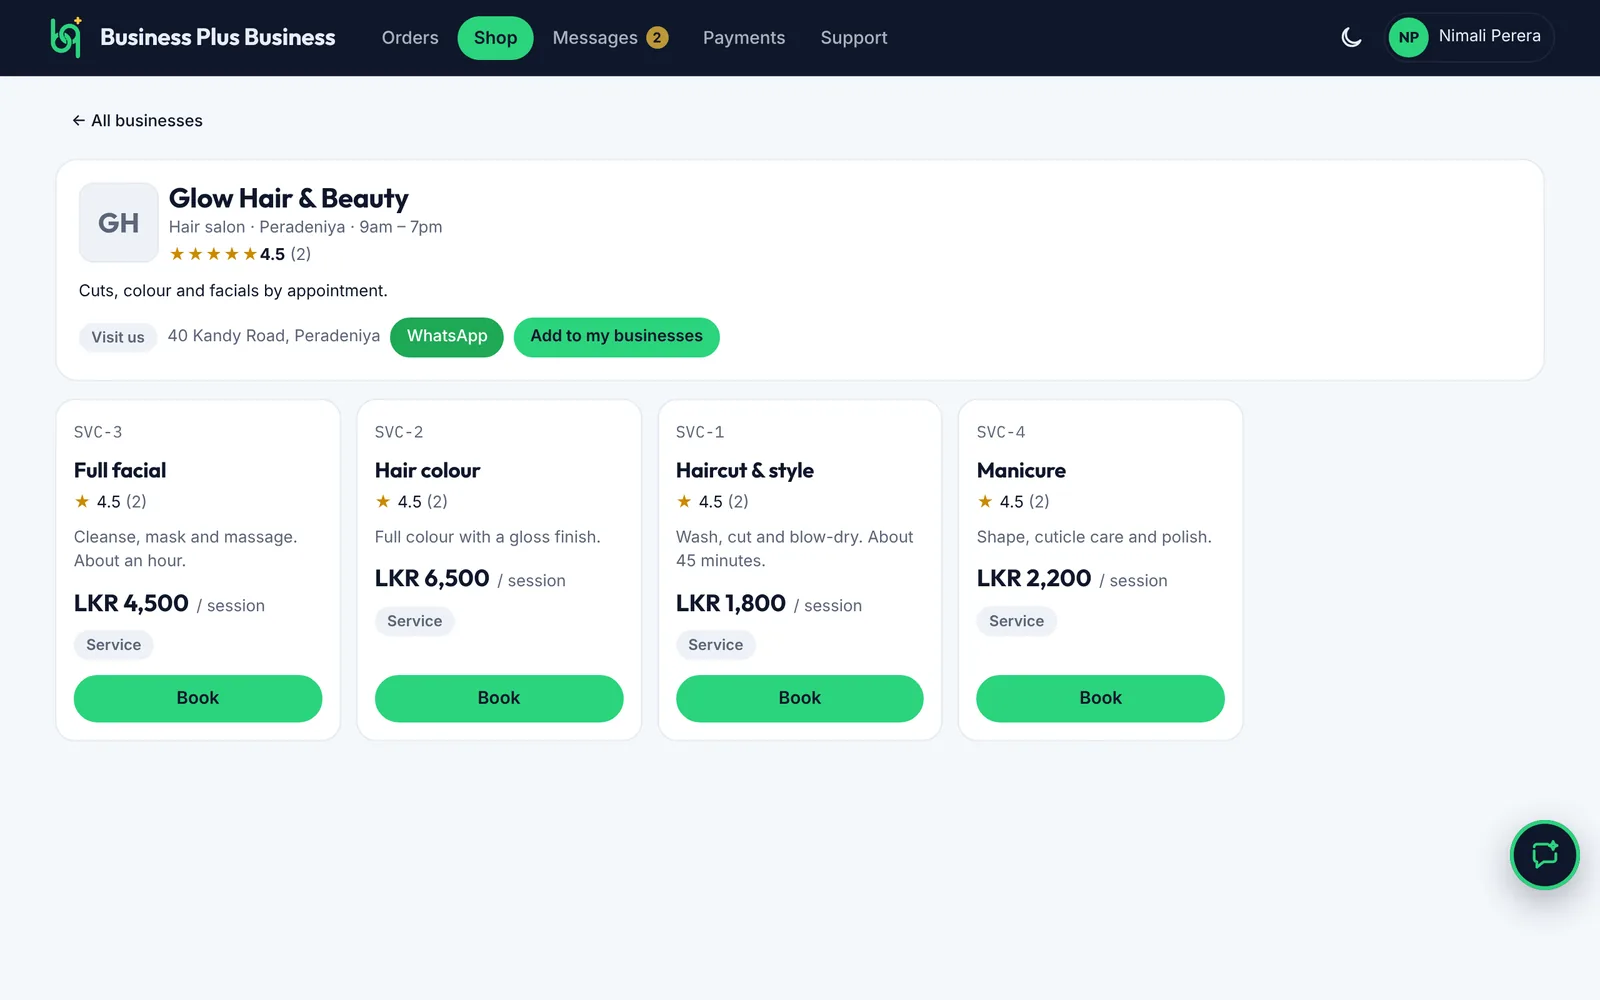Open the Support tab
The height and width of the screenshot is (1000, 1600).
click(854, 38)
